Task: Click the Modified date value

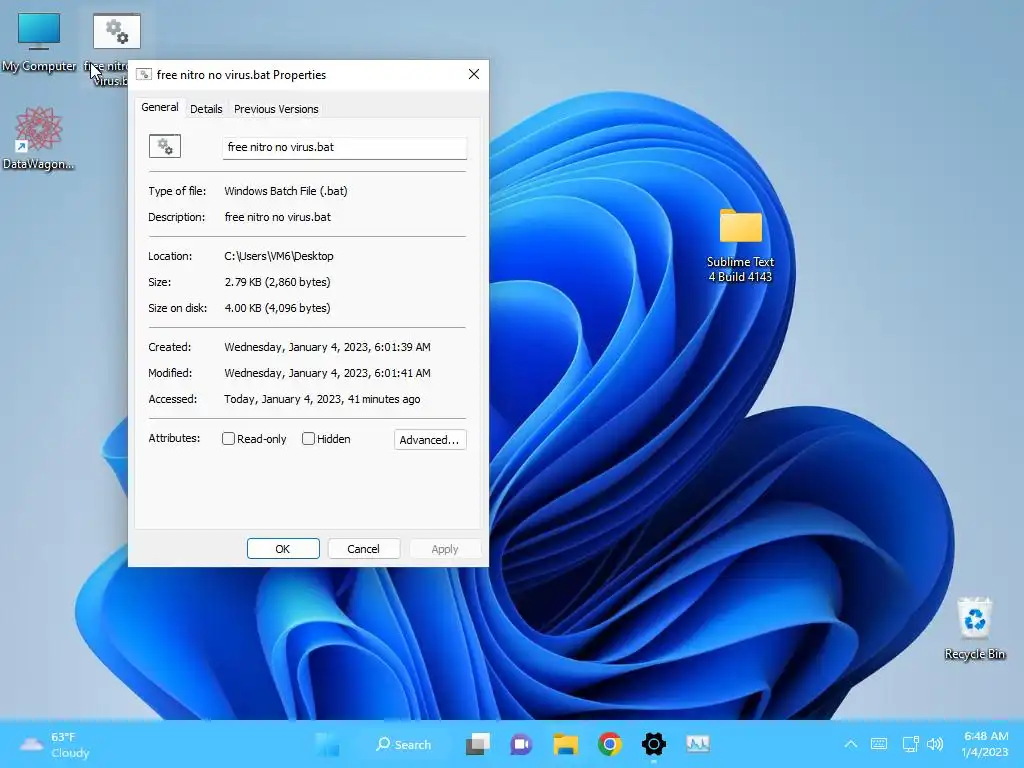Action: pyautogui.click(x=327, y=374)
